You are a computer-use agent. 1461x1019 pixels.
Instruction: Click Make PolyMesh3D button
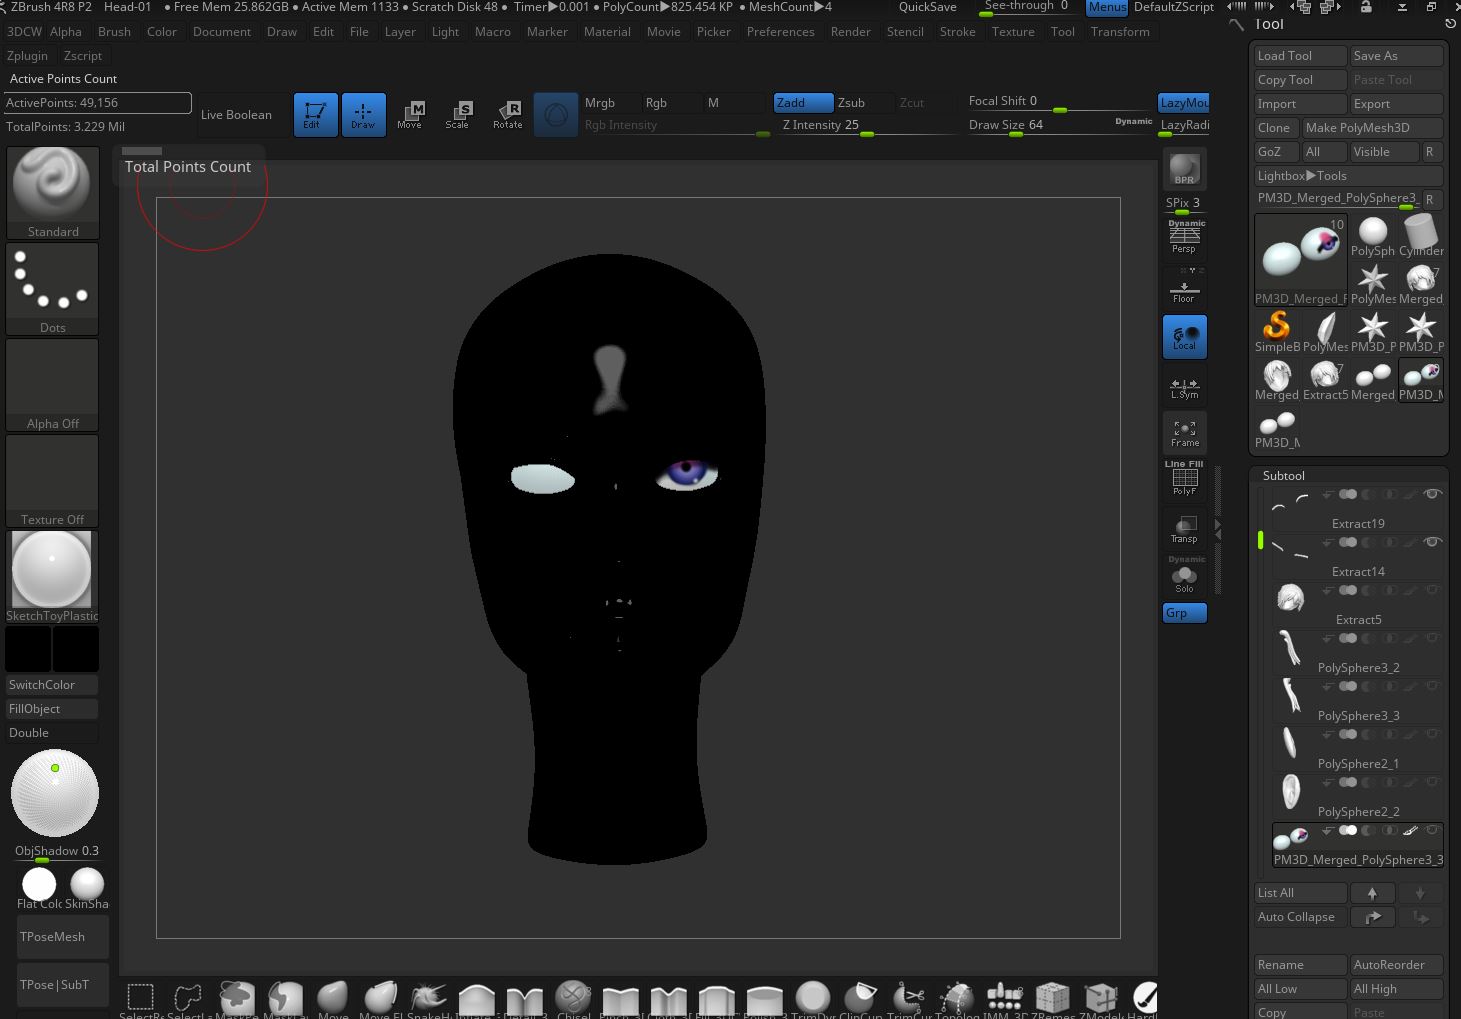[x=1372, y=128]
